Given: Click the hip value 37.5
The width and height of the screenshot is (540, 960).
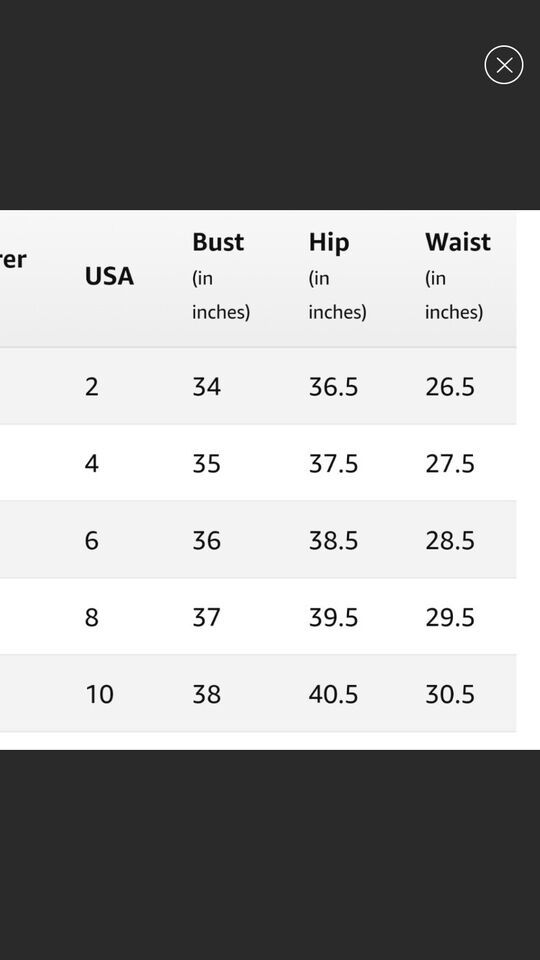Looking at the screenshot, I should [x=333, y=464].
